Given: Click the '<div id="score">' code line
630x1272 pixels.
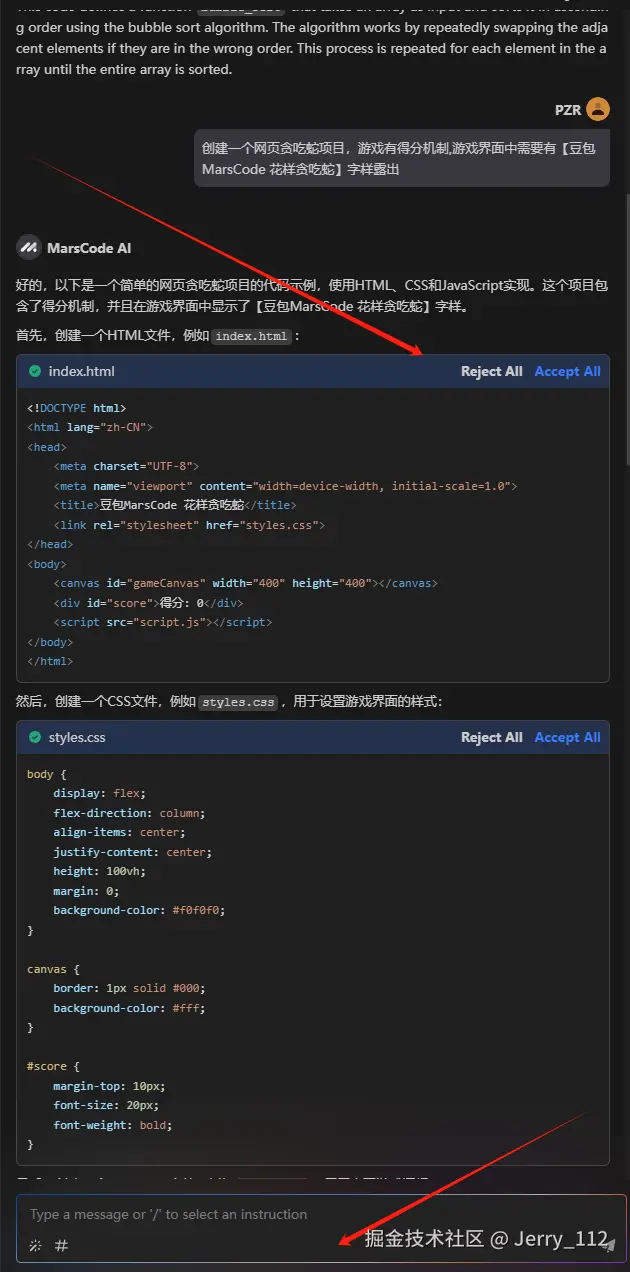Looking at the screenshot, I should pos(148,603).
